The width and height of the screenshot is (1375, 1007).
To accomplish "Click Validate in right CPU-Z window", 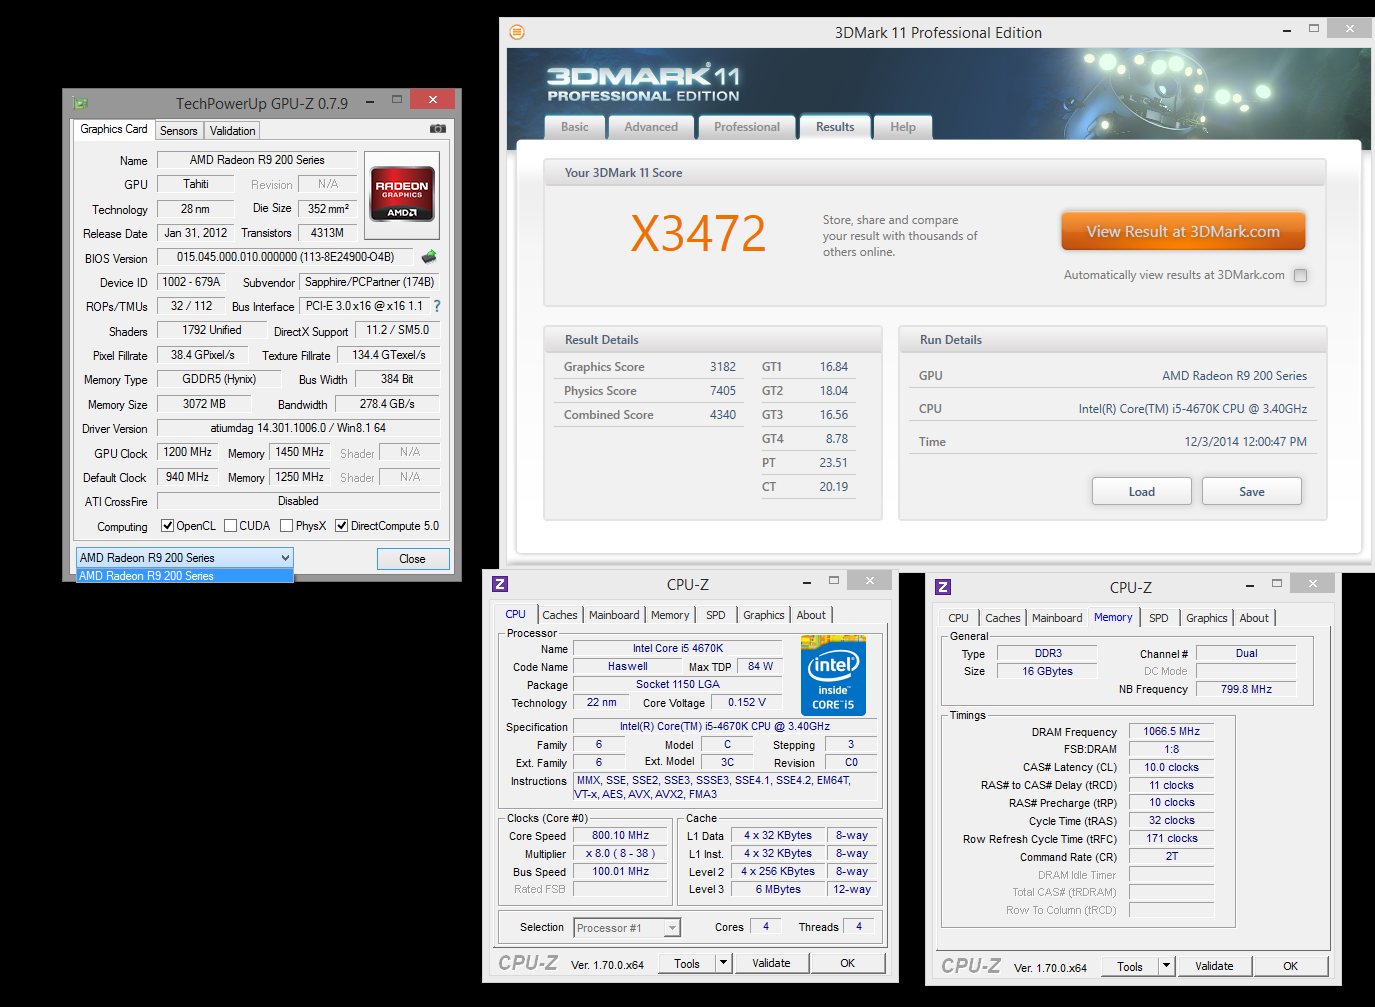I will pos(1214,966).
